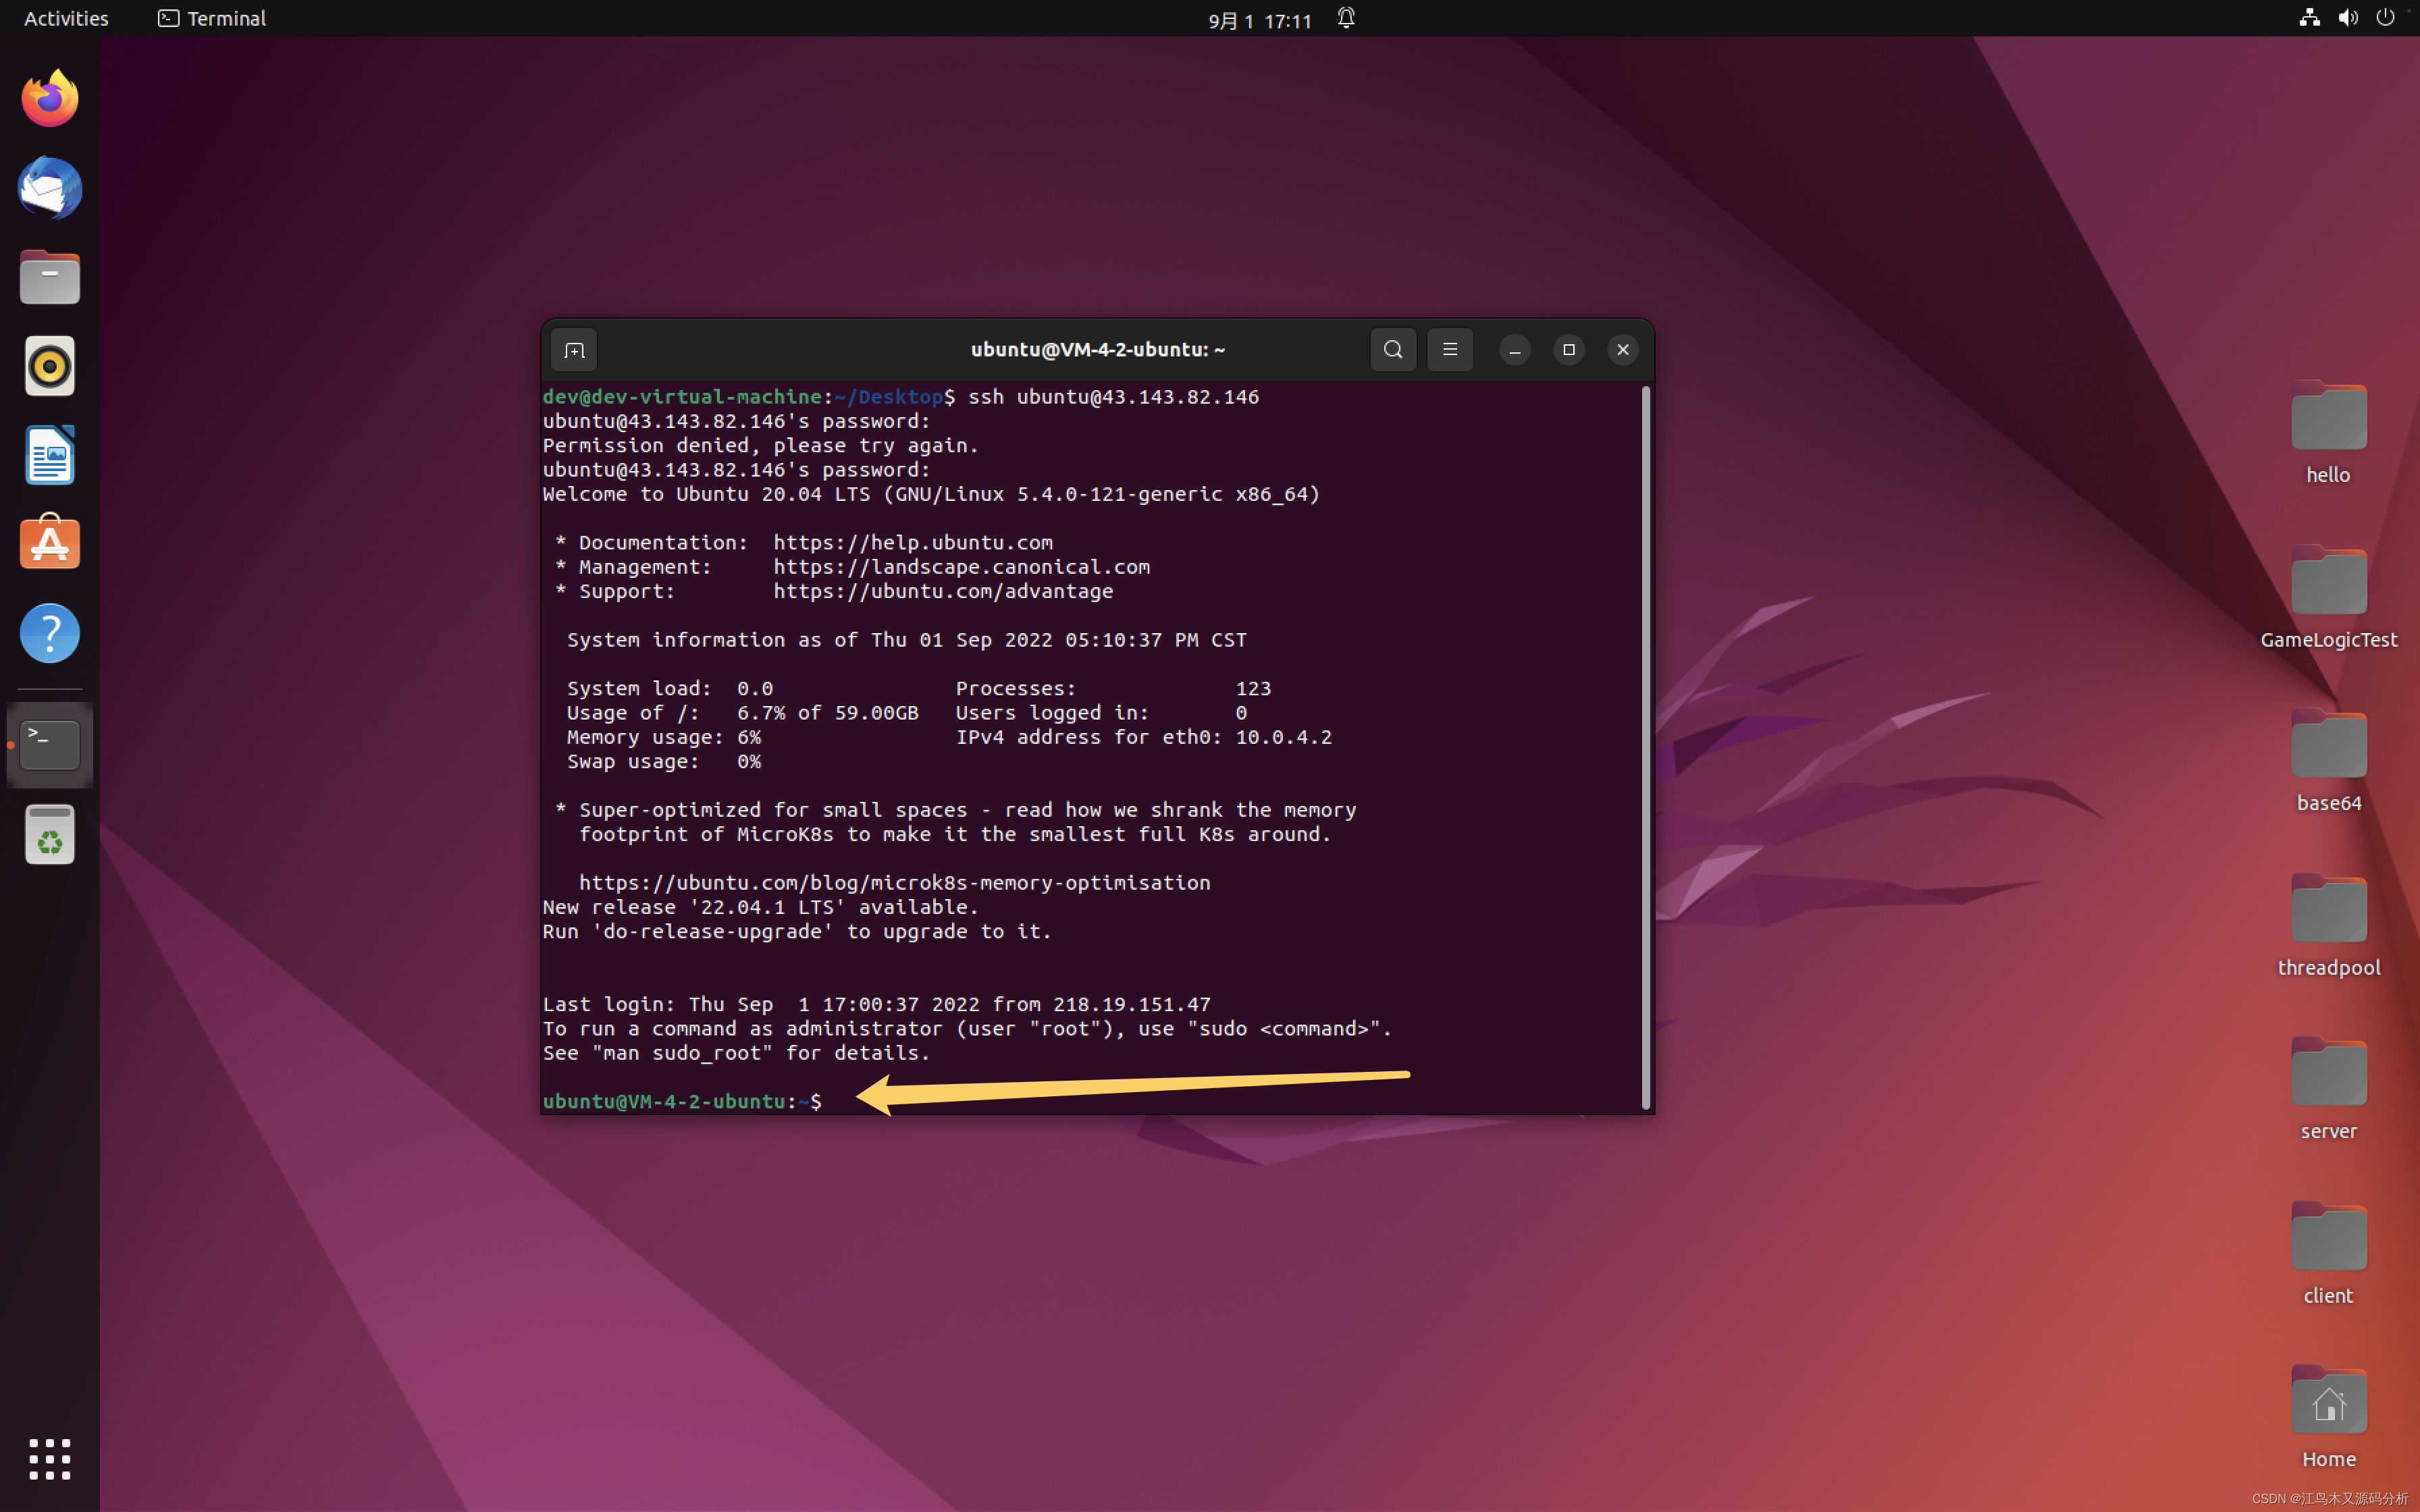Open network status icon
Image resolution: width=2420 pixels, height=1512 pixels.
pos(2309,18)
